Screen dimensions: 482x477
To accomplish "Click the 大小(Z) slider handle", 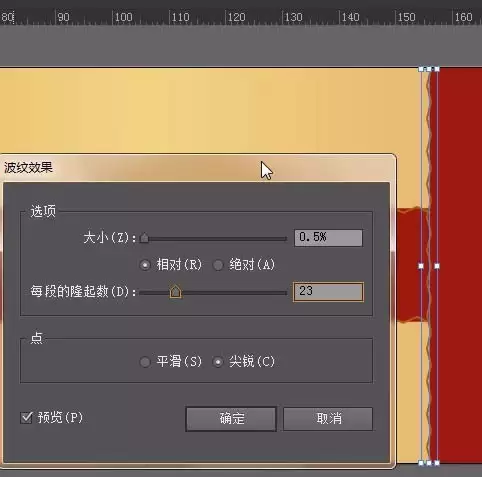I will click(144, 238).
